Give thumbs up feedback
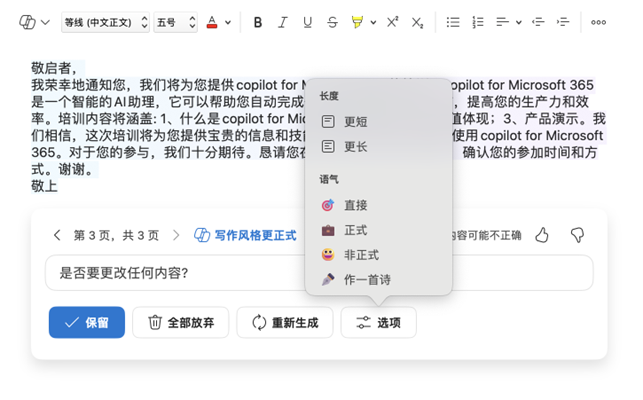Image resolution: width=643 pixels, height=400 pixels. (x=542, y=235)
